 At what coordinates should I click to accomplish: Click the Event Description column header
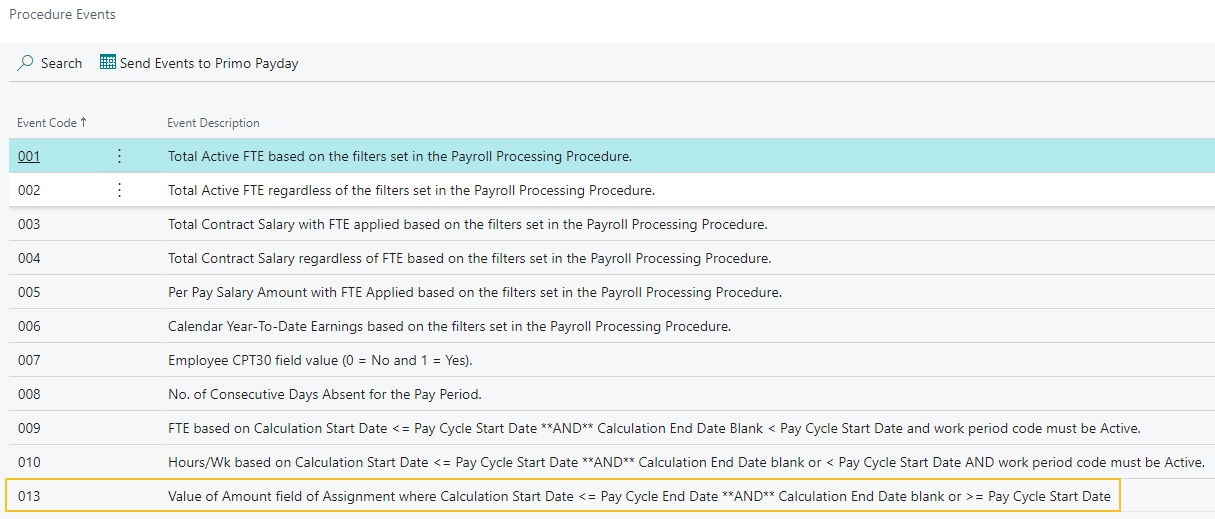coord(213,123)
